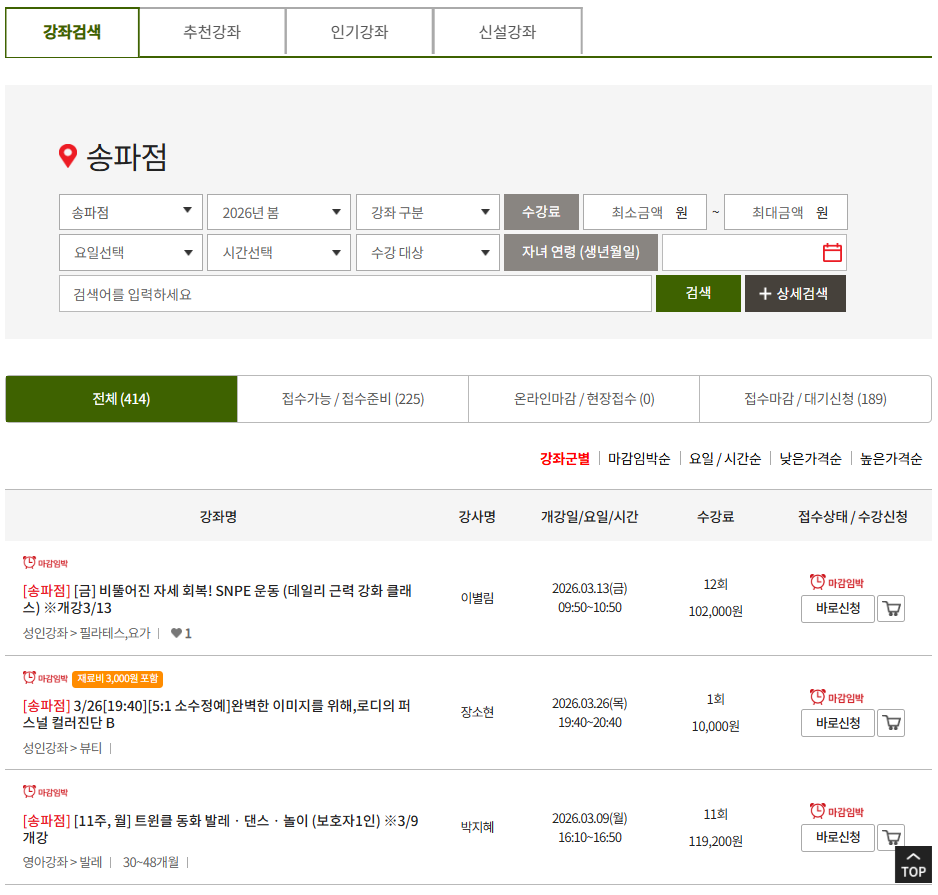Open the date picker calendar icon
Image resolution: width=938 pixels, height=895 pixels.
(x=833, y=252)
